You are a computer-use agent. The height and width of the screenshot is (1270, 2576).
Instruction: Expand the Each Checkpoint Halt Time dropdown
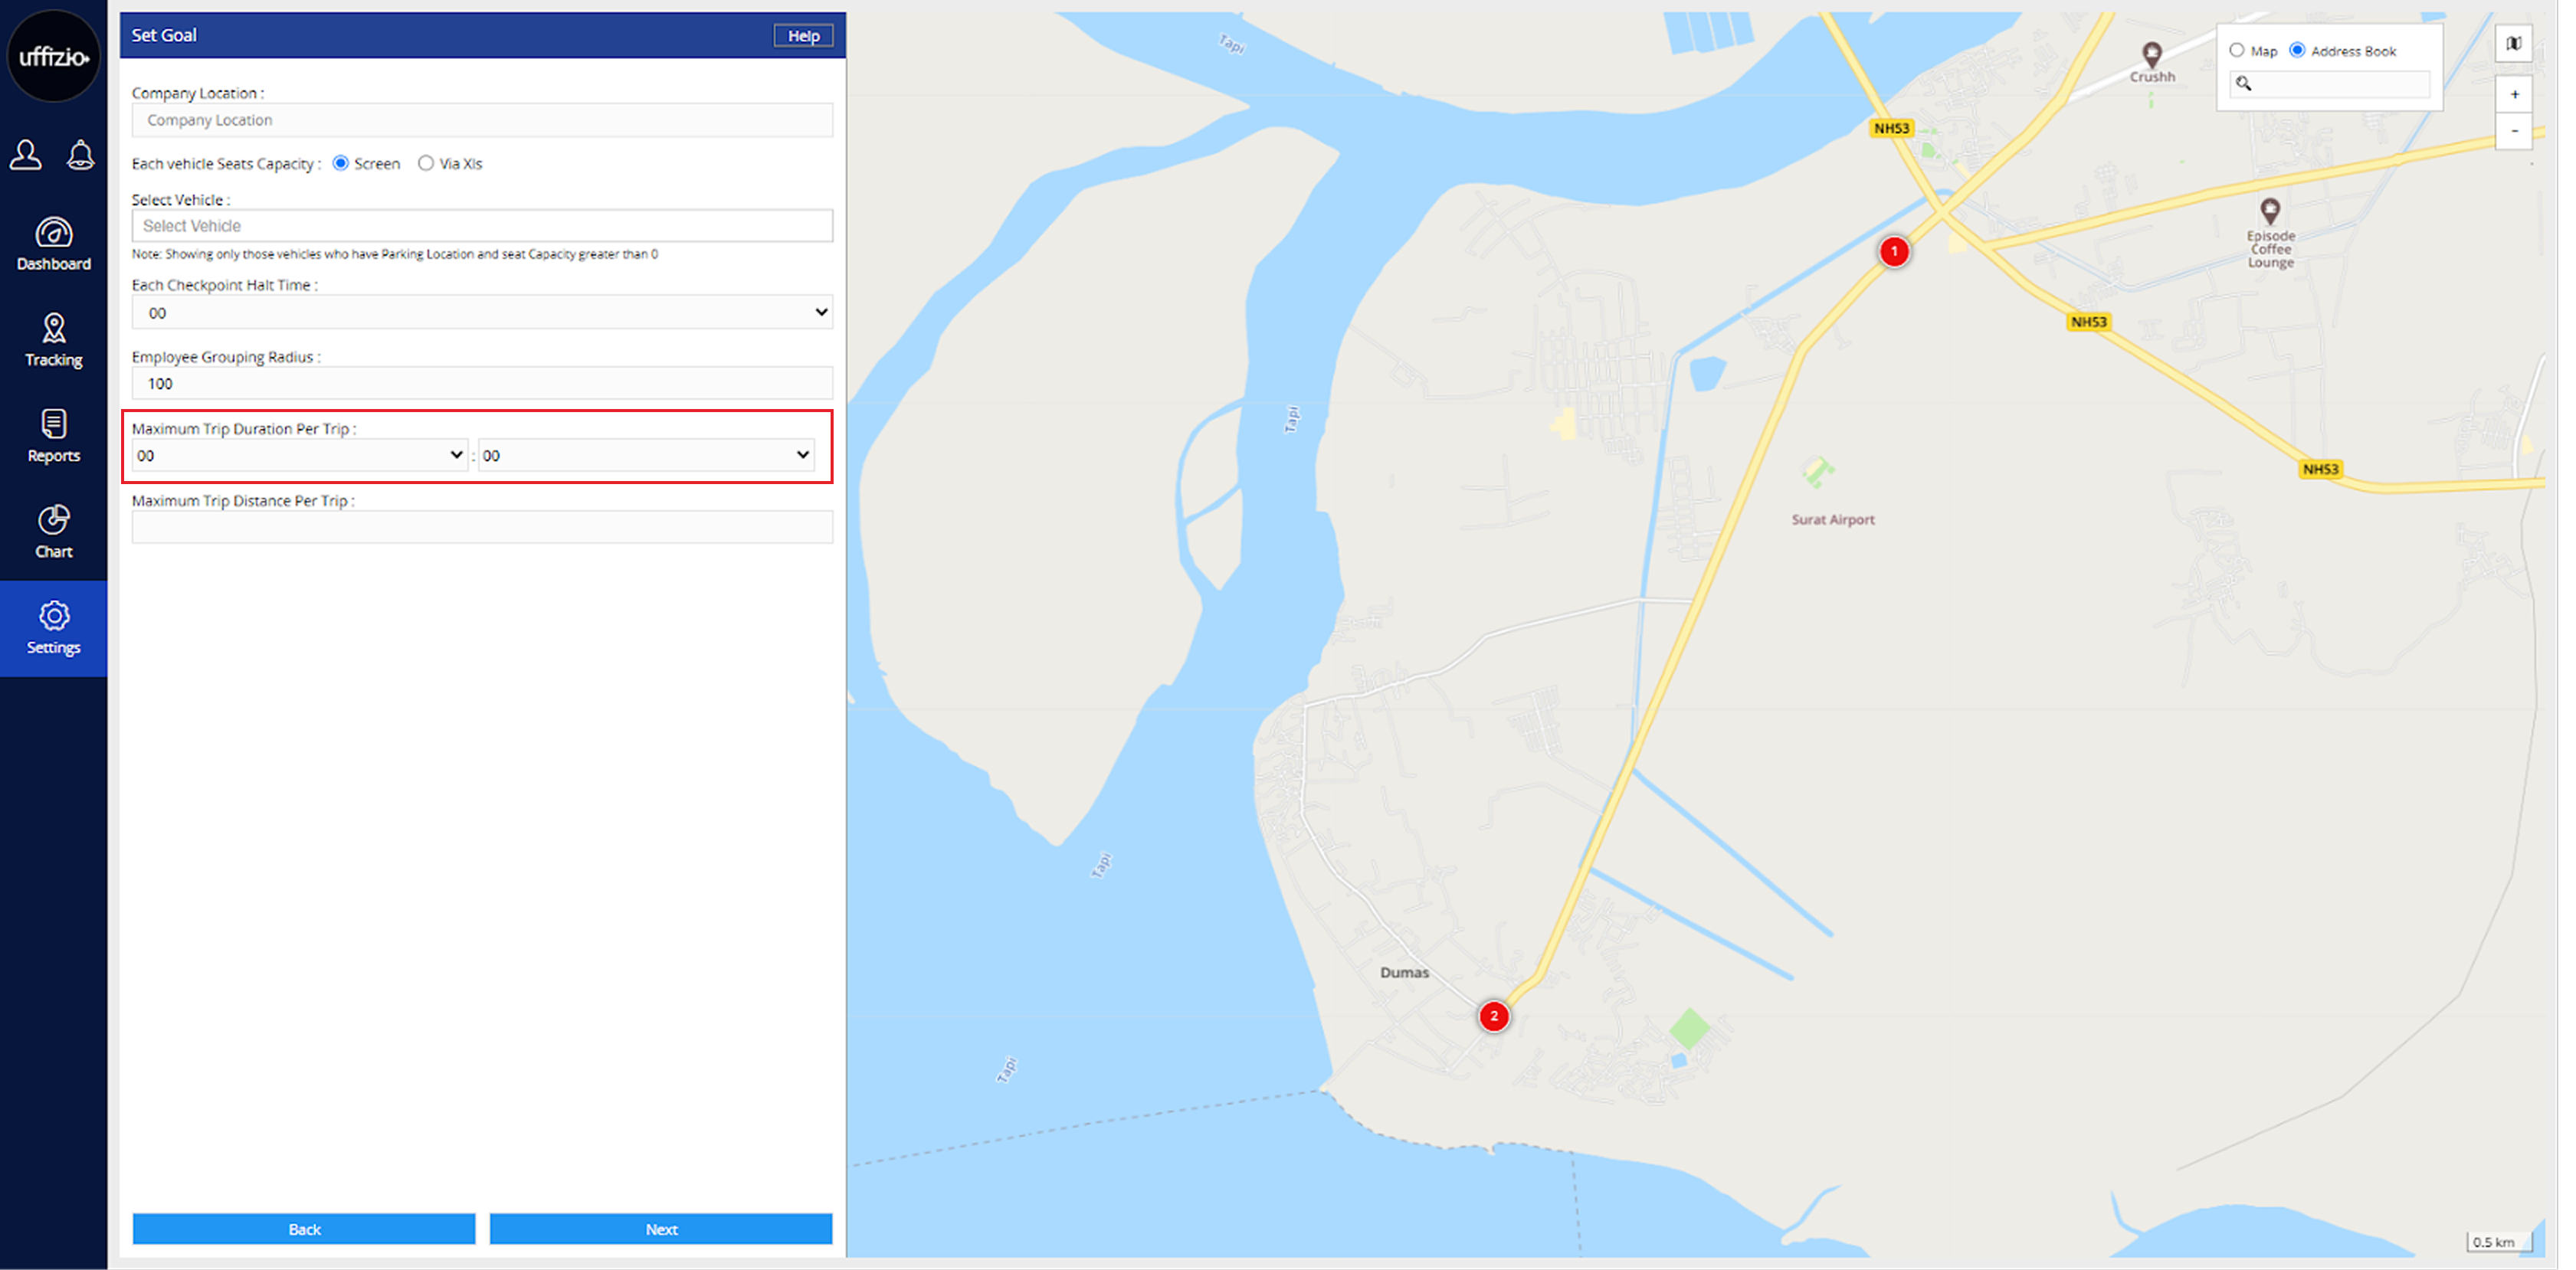(x=481, y=312)
